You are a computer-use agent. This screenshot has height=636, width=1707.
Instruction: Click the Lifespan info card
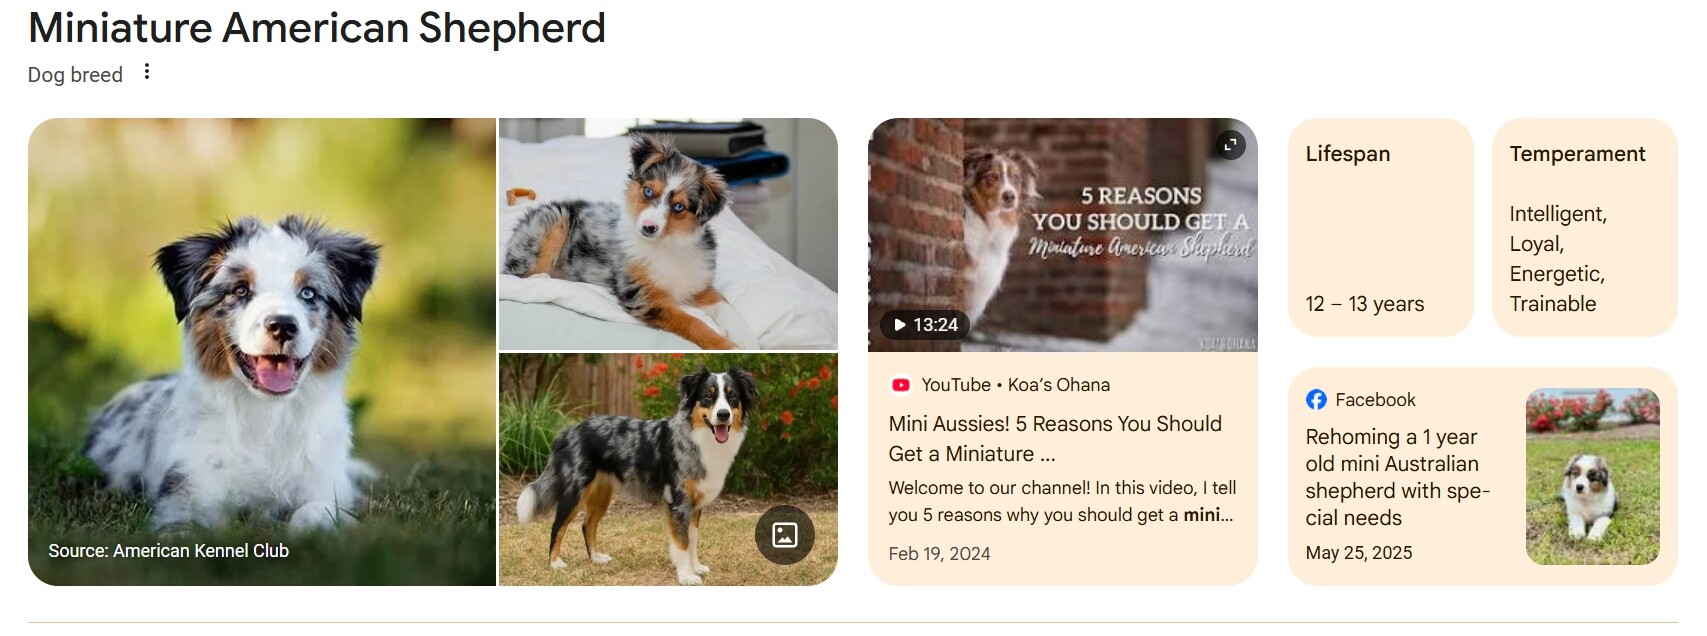1381,227
